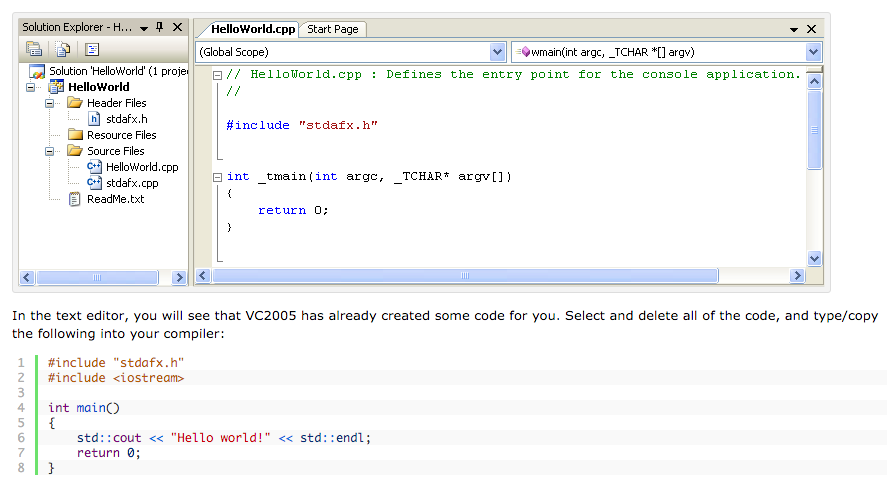This screenshot has height=489, width=893.
Task: Select the bold HelloWorld project label
Action: point(99,87)
